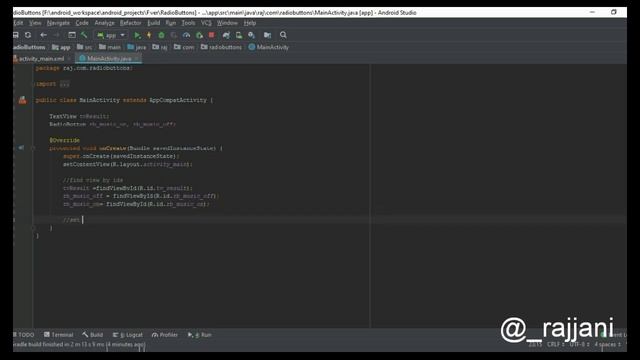
Task: Click the Save All toolbar icon
Action: [x=16, y=35]
